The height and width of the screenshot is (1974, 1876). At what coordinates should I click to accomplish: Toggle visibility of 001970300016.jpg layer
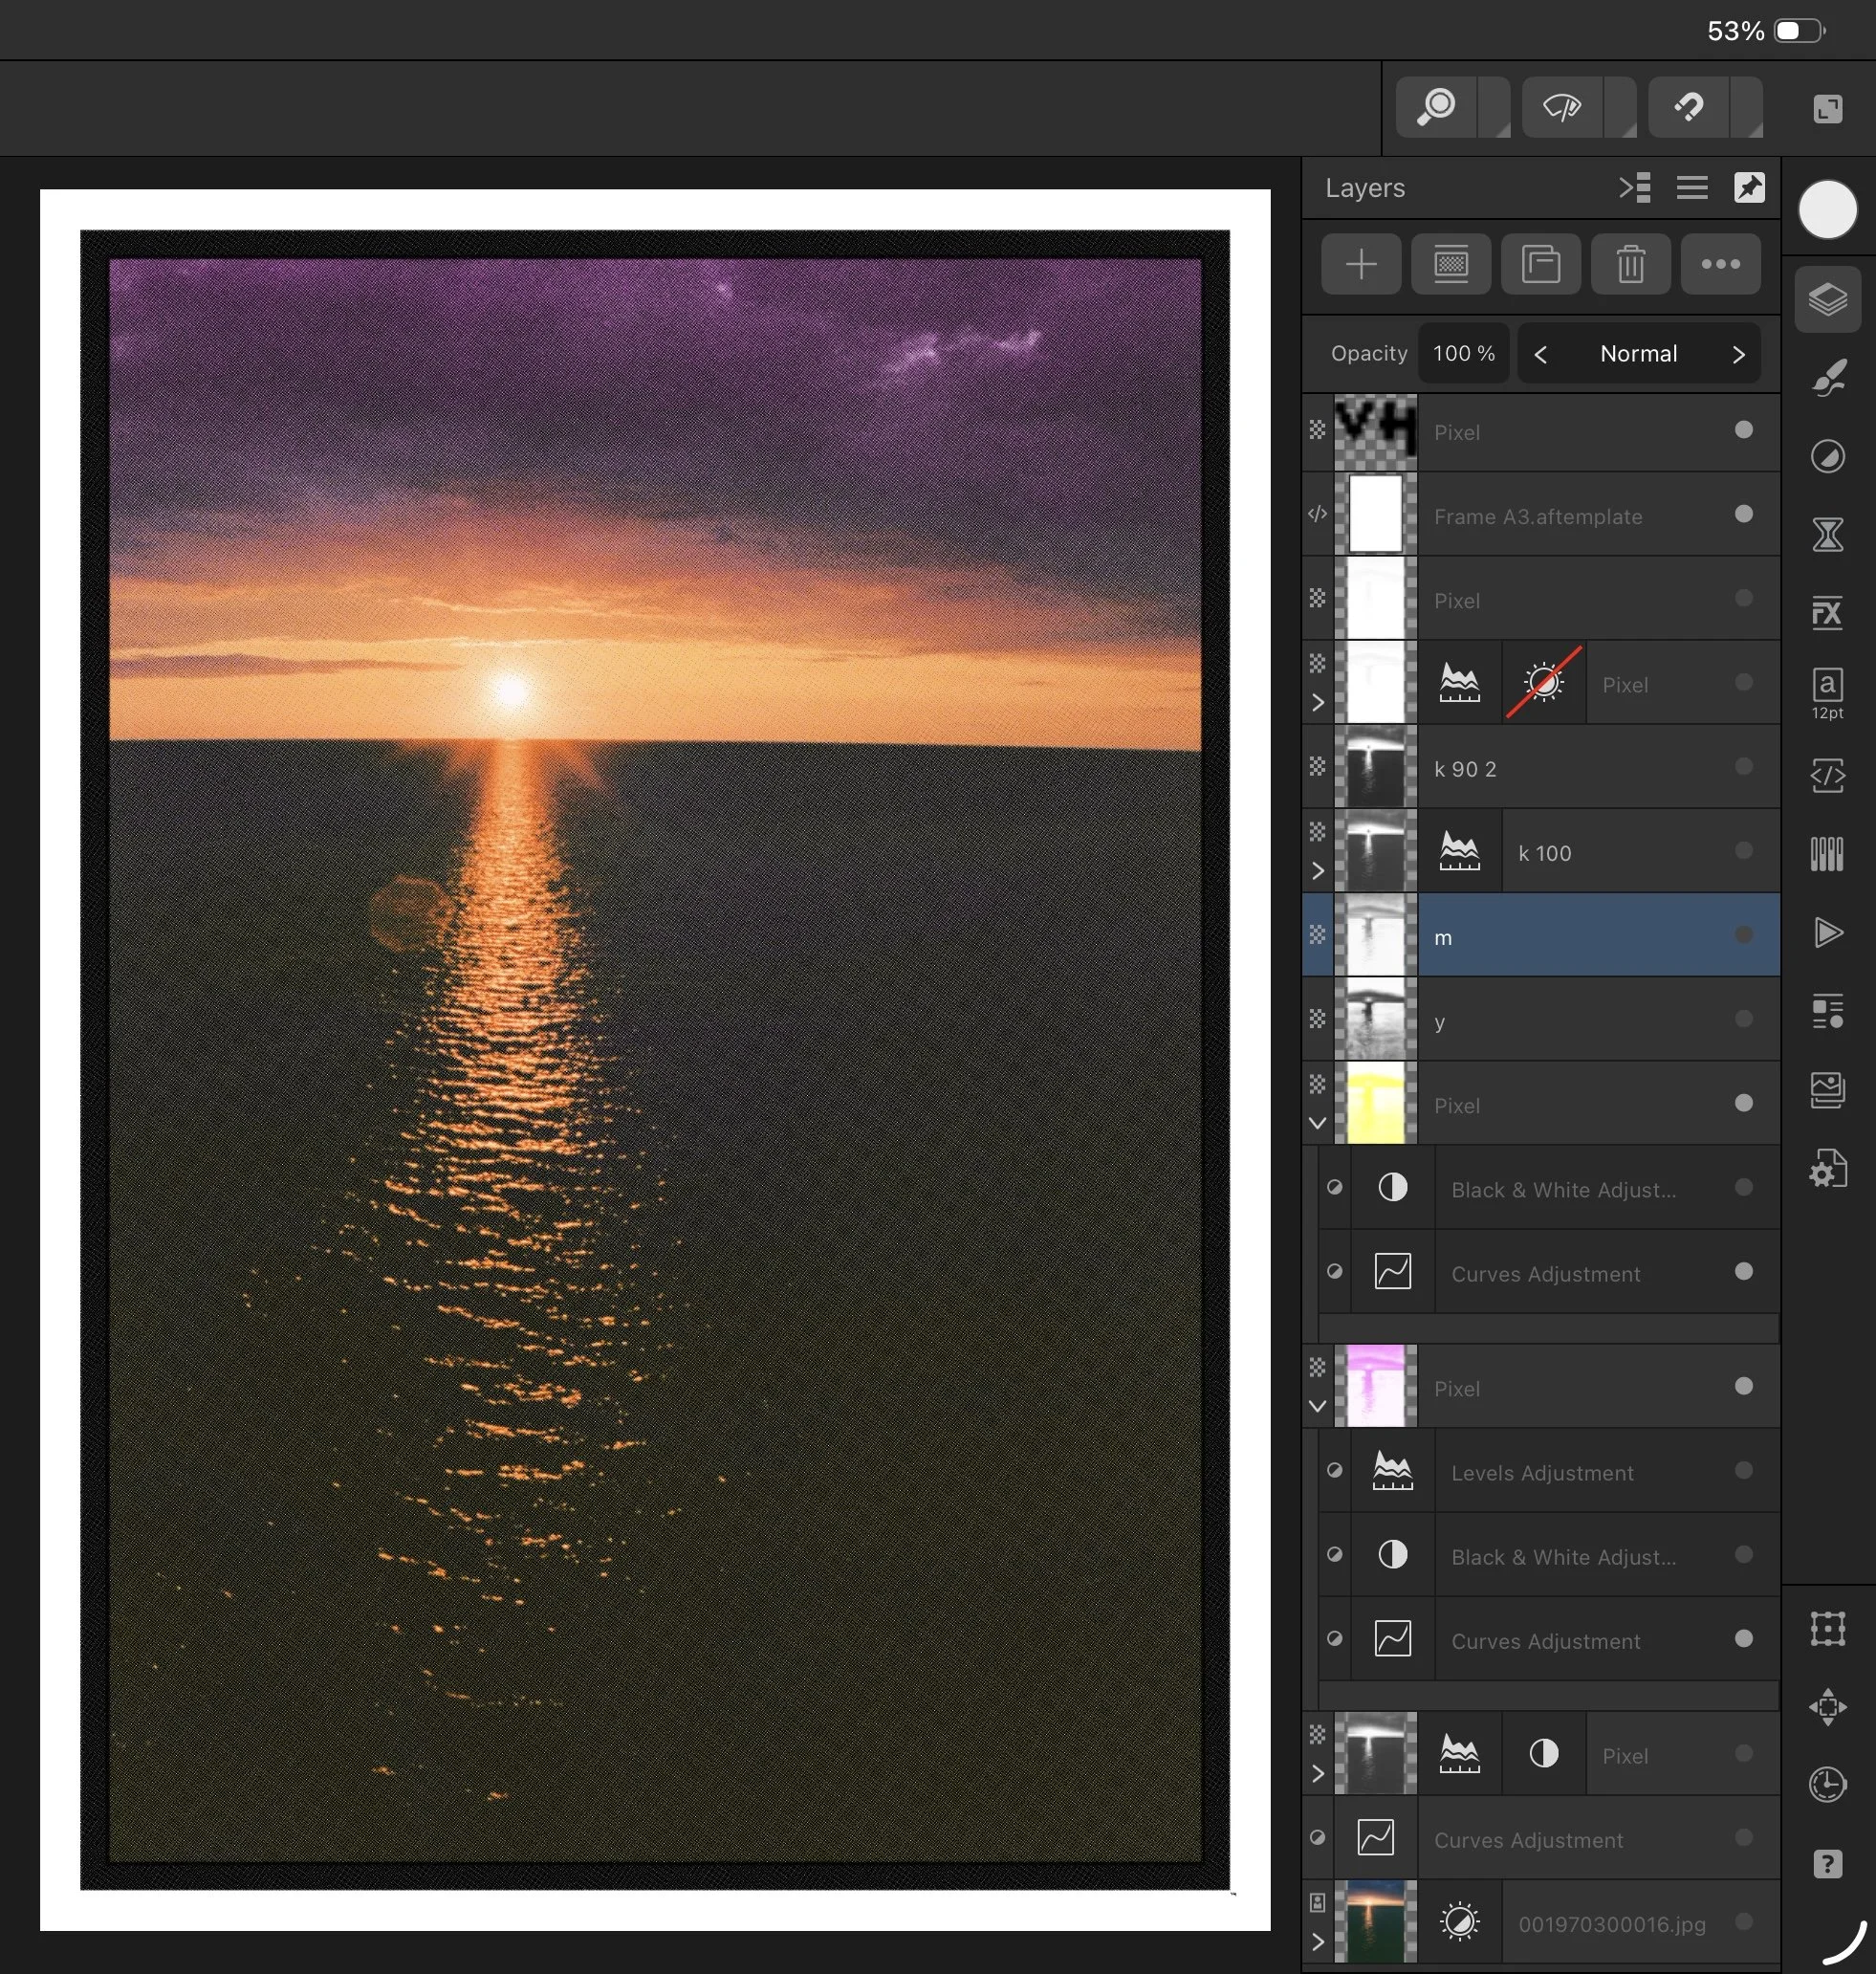coord(1743,1922)
